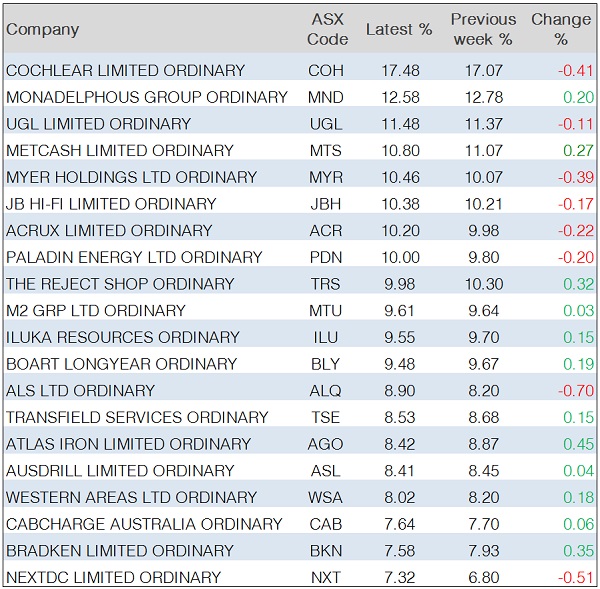Click the ASX Code column header

(327, 29)
